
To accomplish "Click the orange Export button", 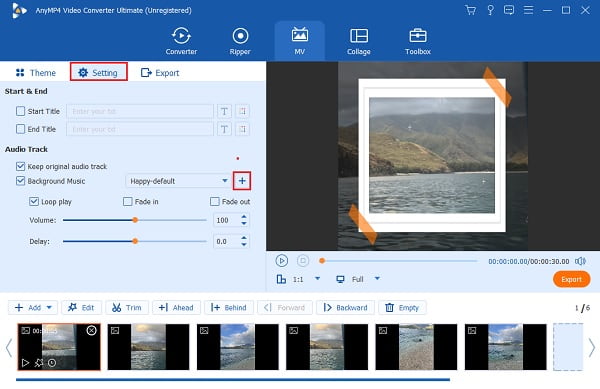I will tap(571, 280).
